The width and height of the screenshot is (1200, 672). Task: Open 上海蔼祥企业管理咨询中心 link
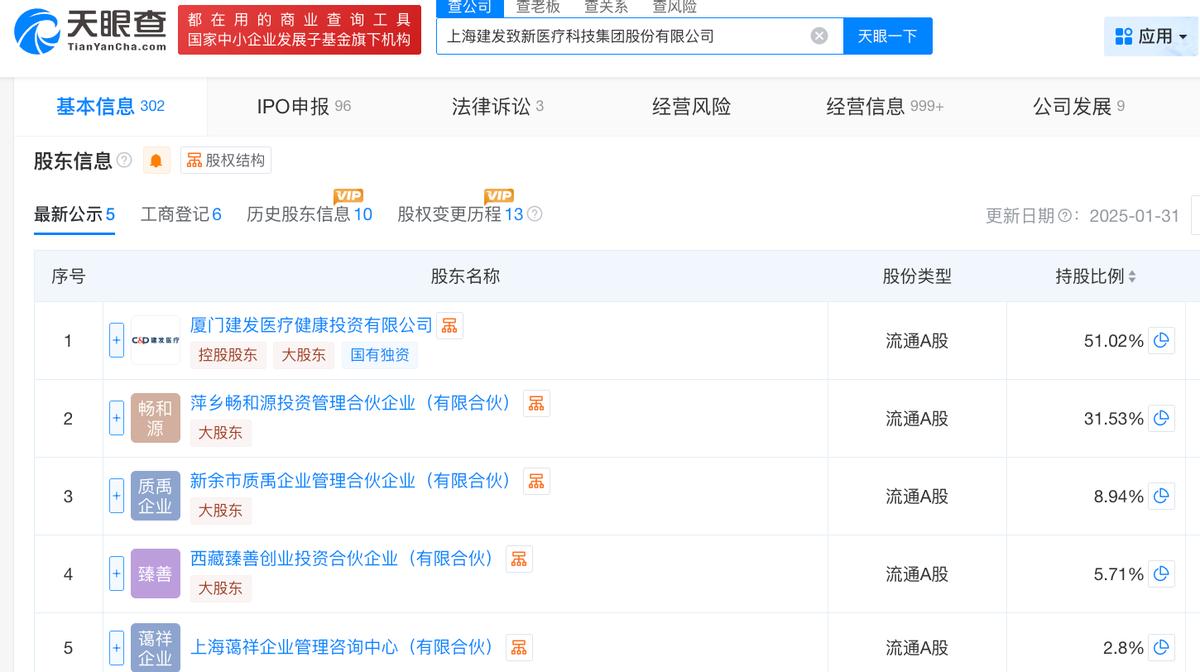(342, 647)
